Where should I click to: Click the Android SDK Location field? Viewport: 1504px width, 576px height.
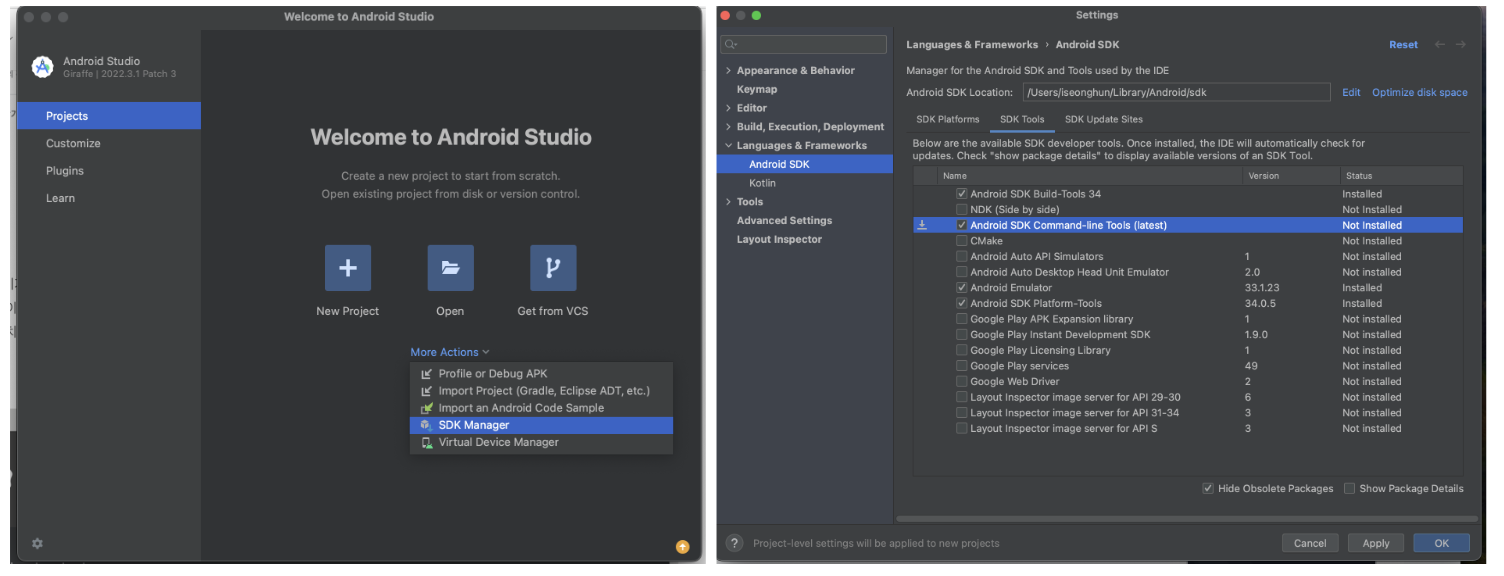point(1176,92)
